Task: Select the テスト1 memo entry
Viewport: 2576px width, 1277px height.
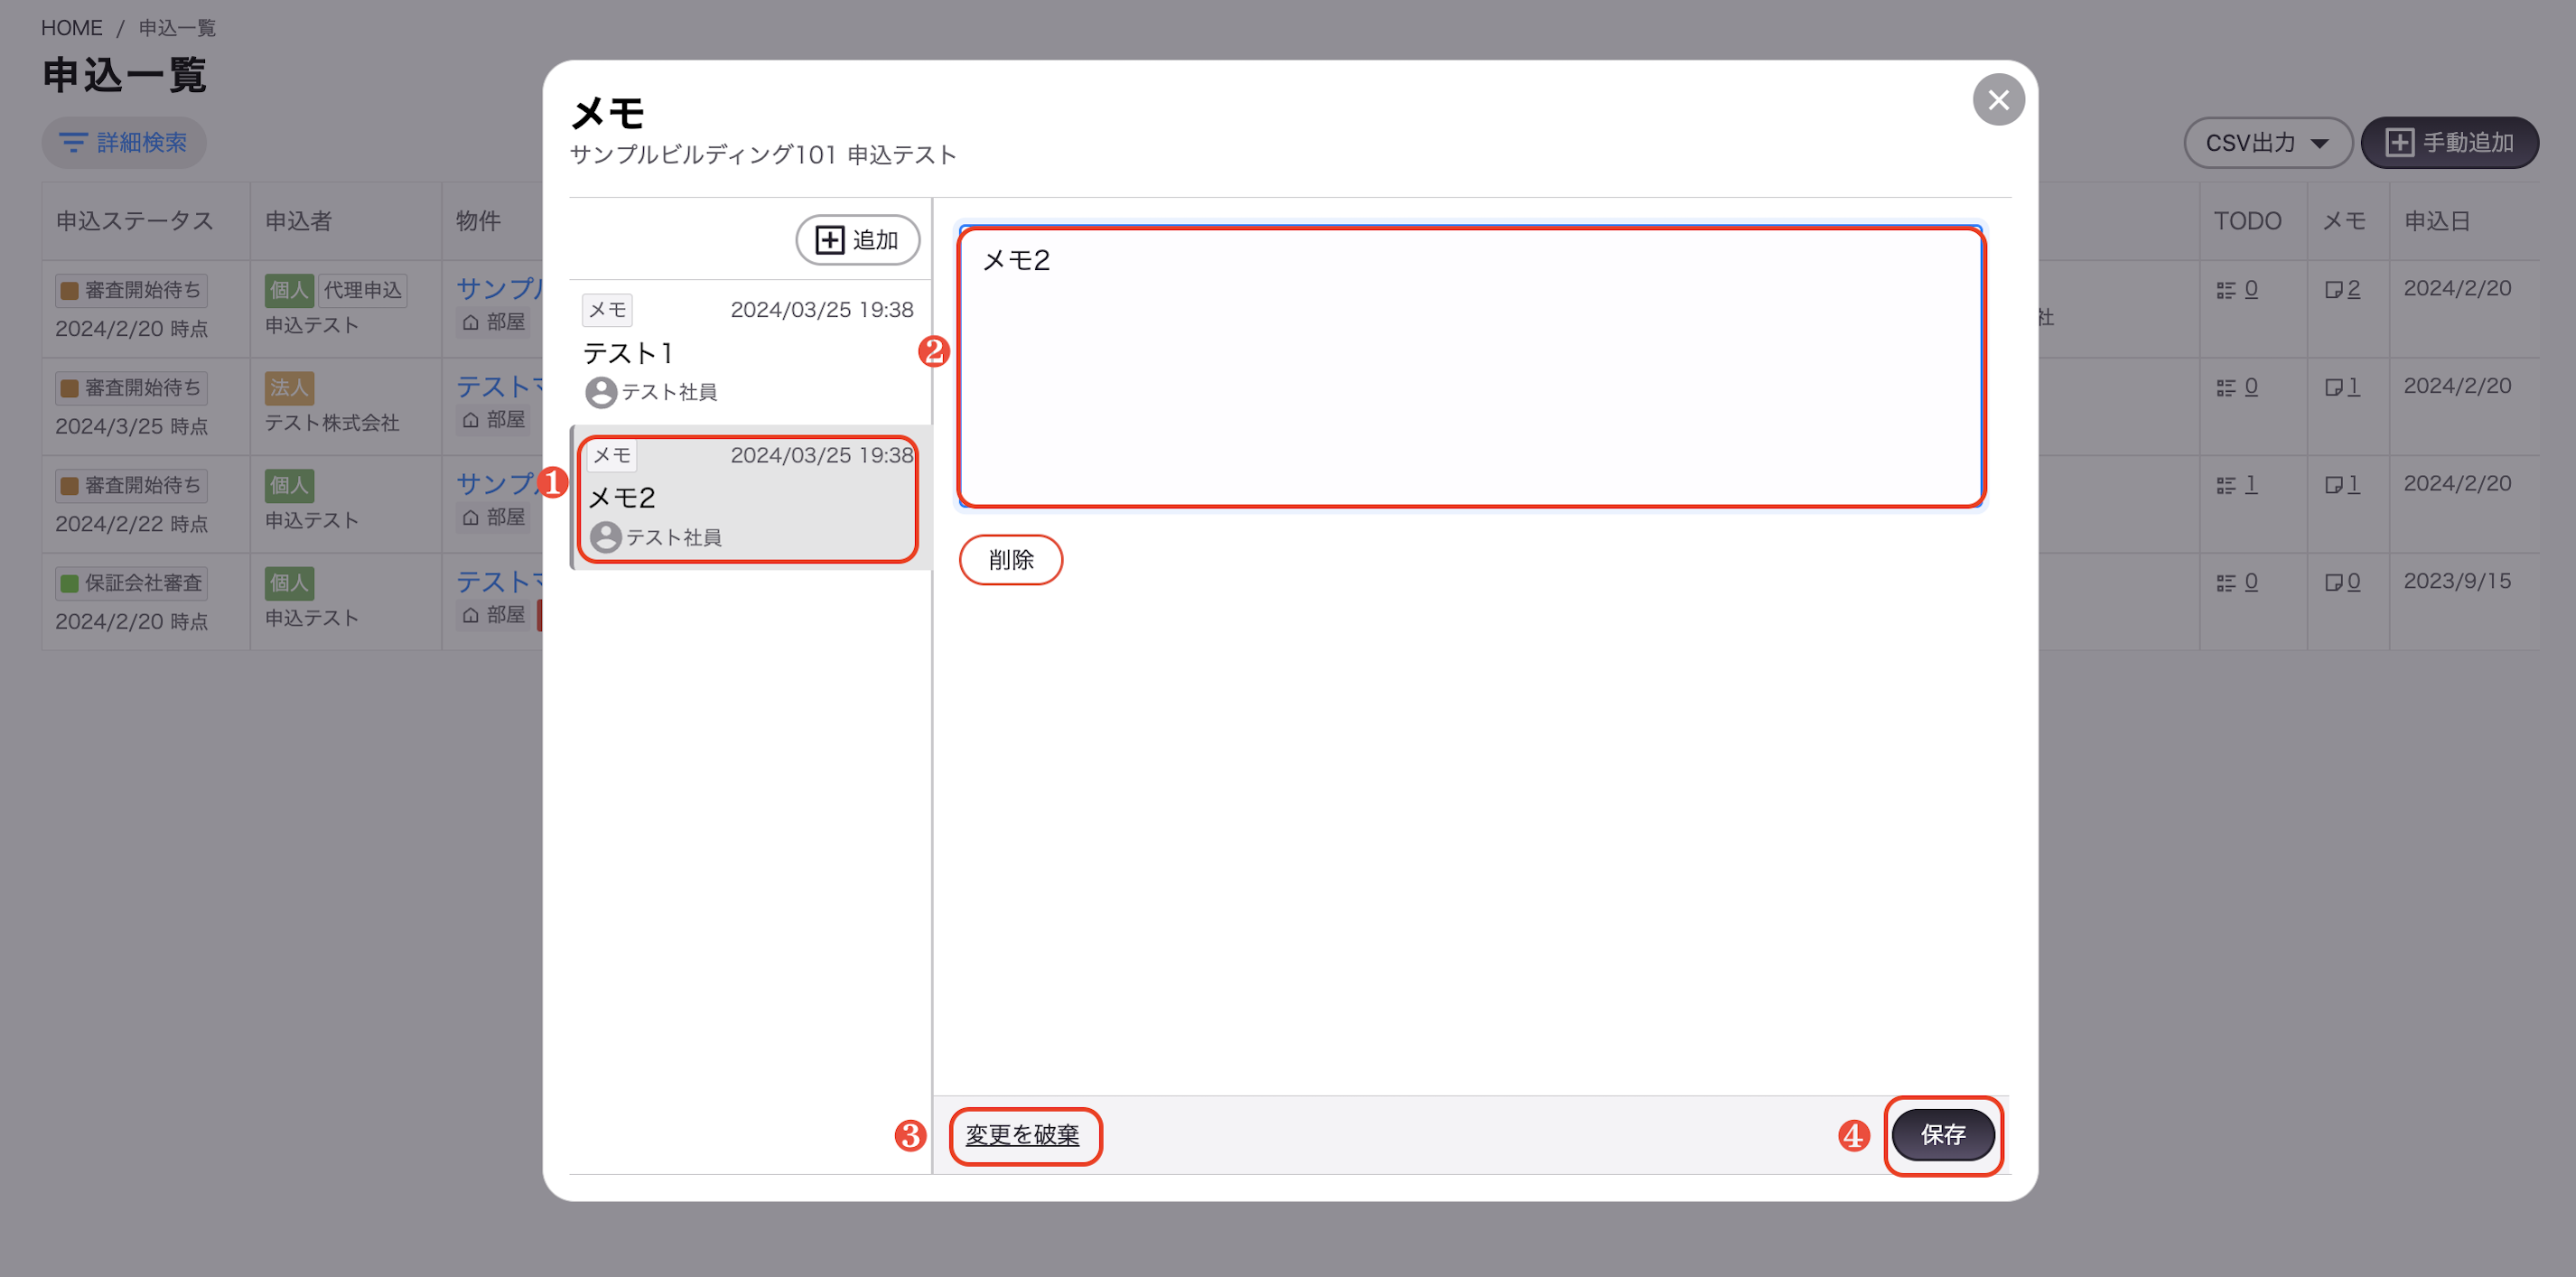Action: (749, 352)
